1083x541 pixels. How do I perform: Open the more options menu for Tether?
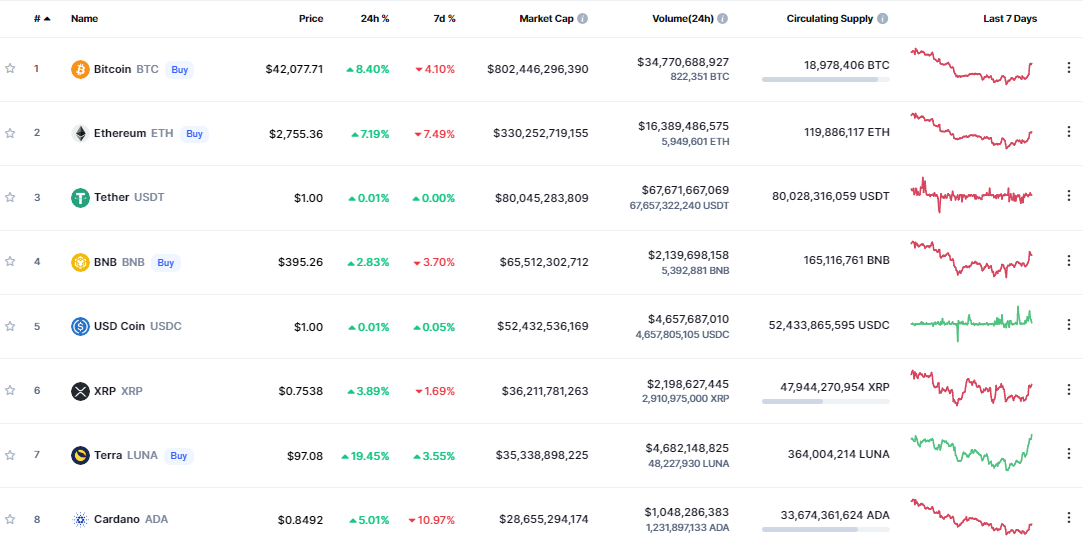[1069, 196]
